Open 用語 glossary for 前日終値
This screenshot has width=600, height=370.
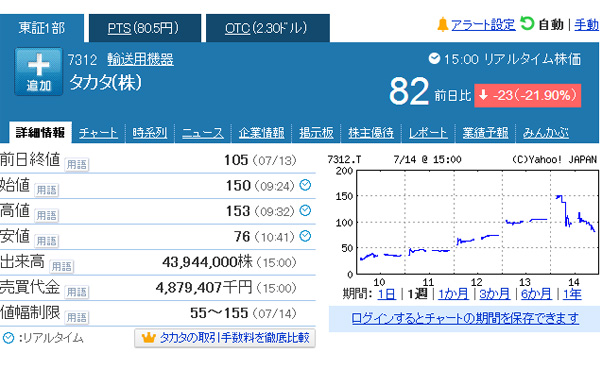[77, 165]
